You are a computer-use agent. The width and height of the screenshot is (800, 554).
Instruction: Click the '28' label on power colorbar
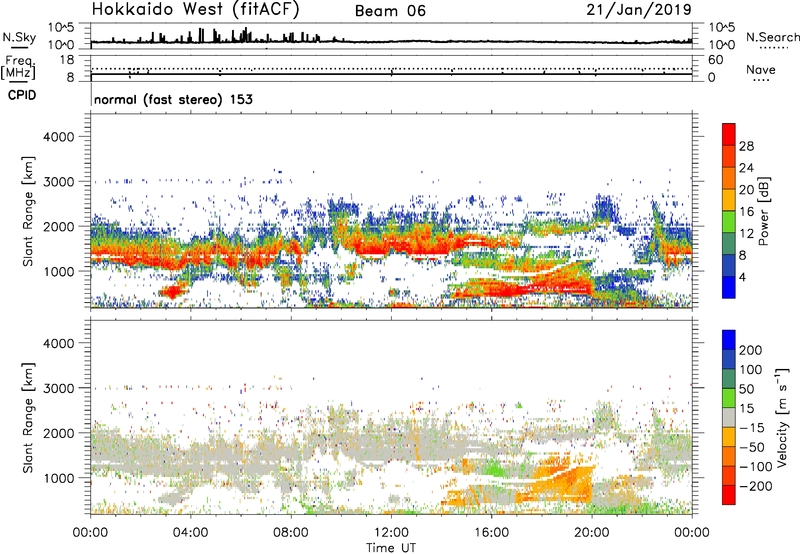746,146
